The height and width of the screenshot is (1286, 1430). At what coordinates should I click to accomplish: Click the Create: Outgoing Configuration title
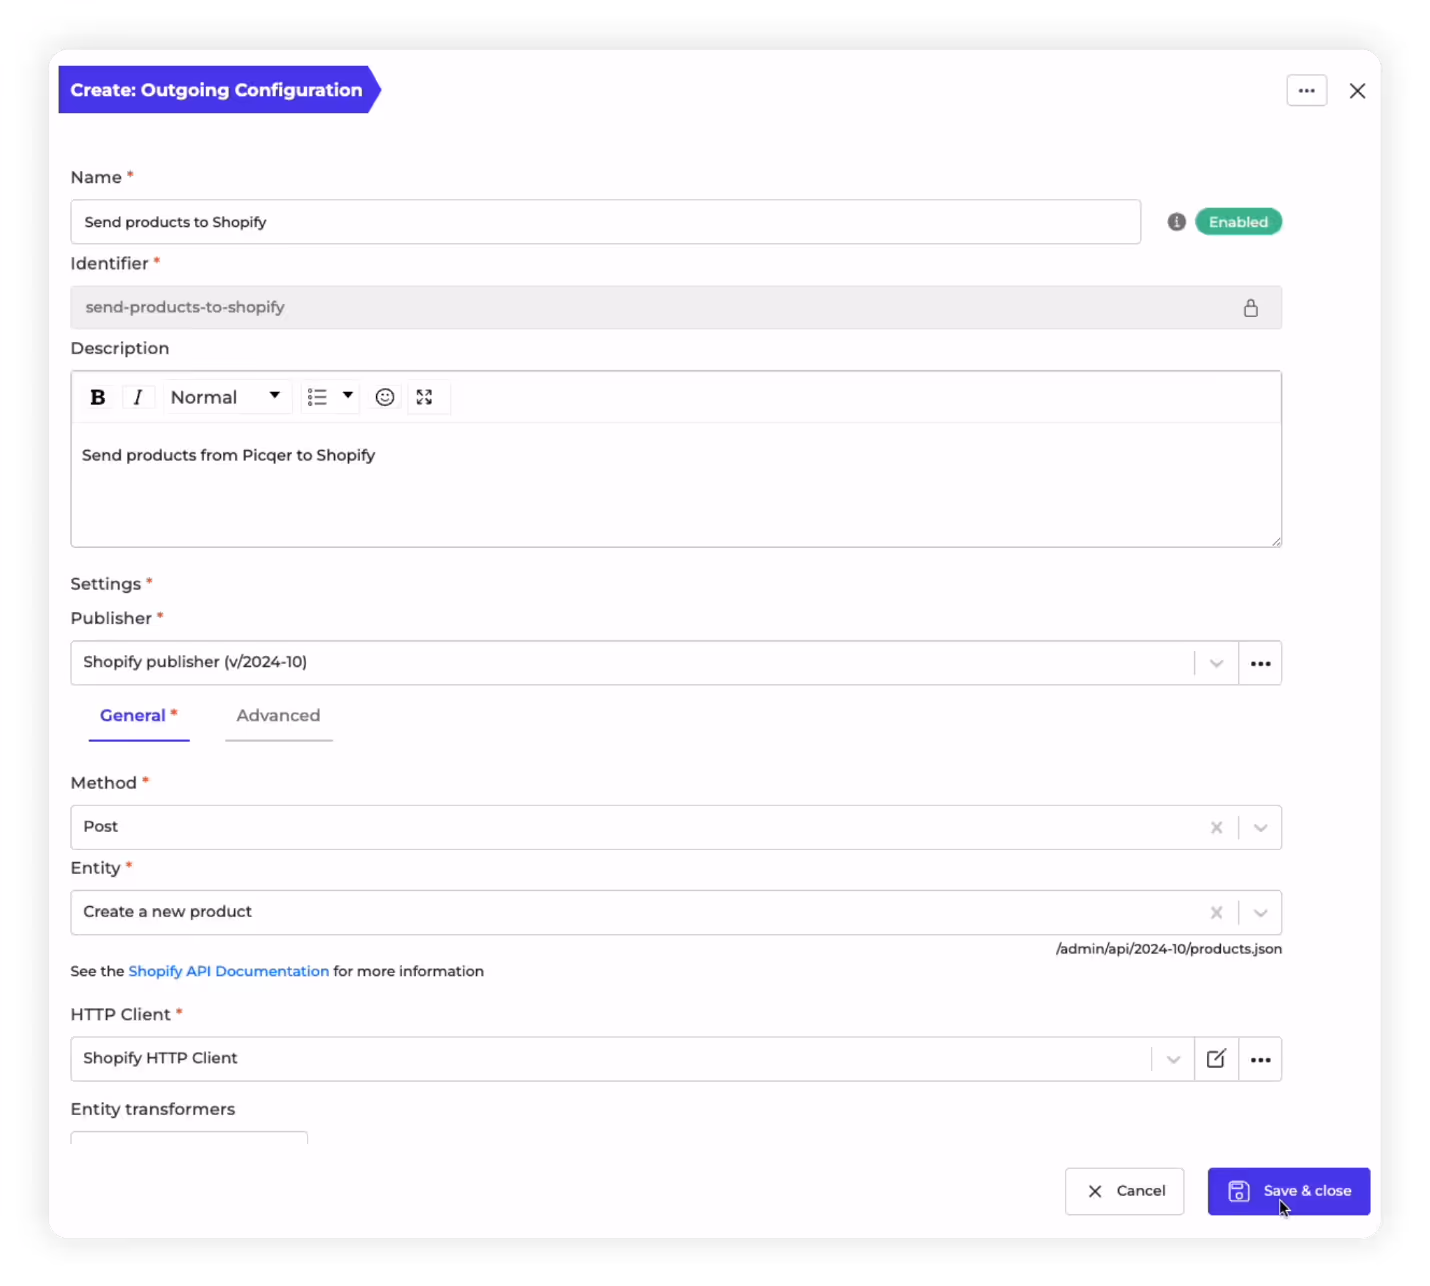click(x=216, y=90)
